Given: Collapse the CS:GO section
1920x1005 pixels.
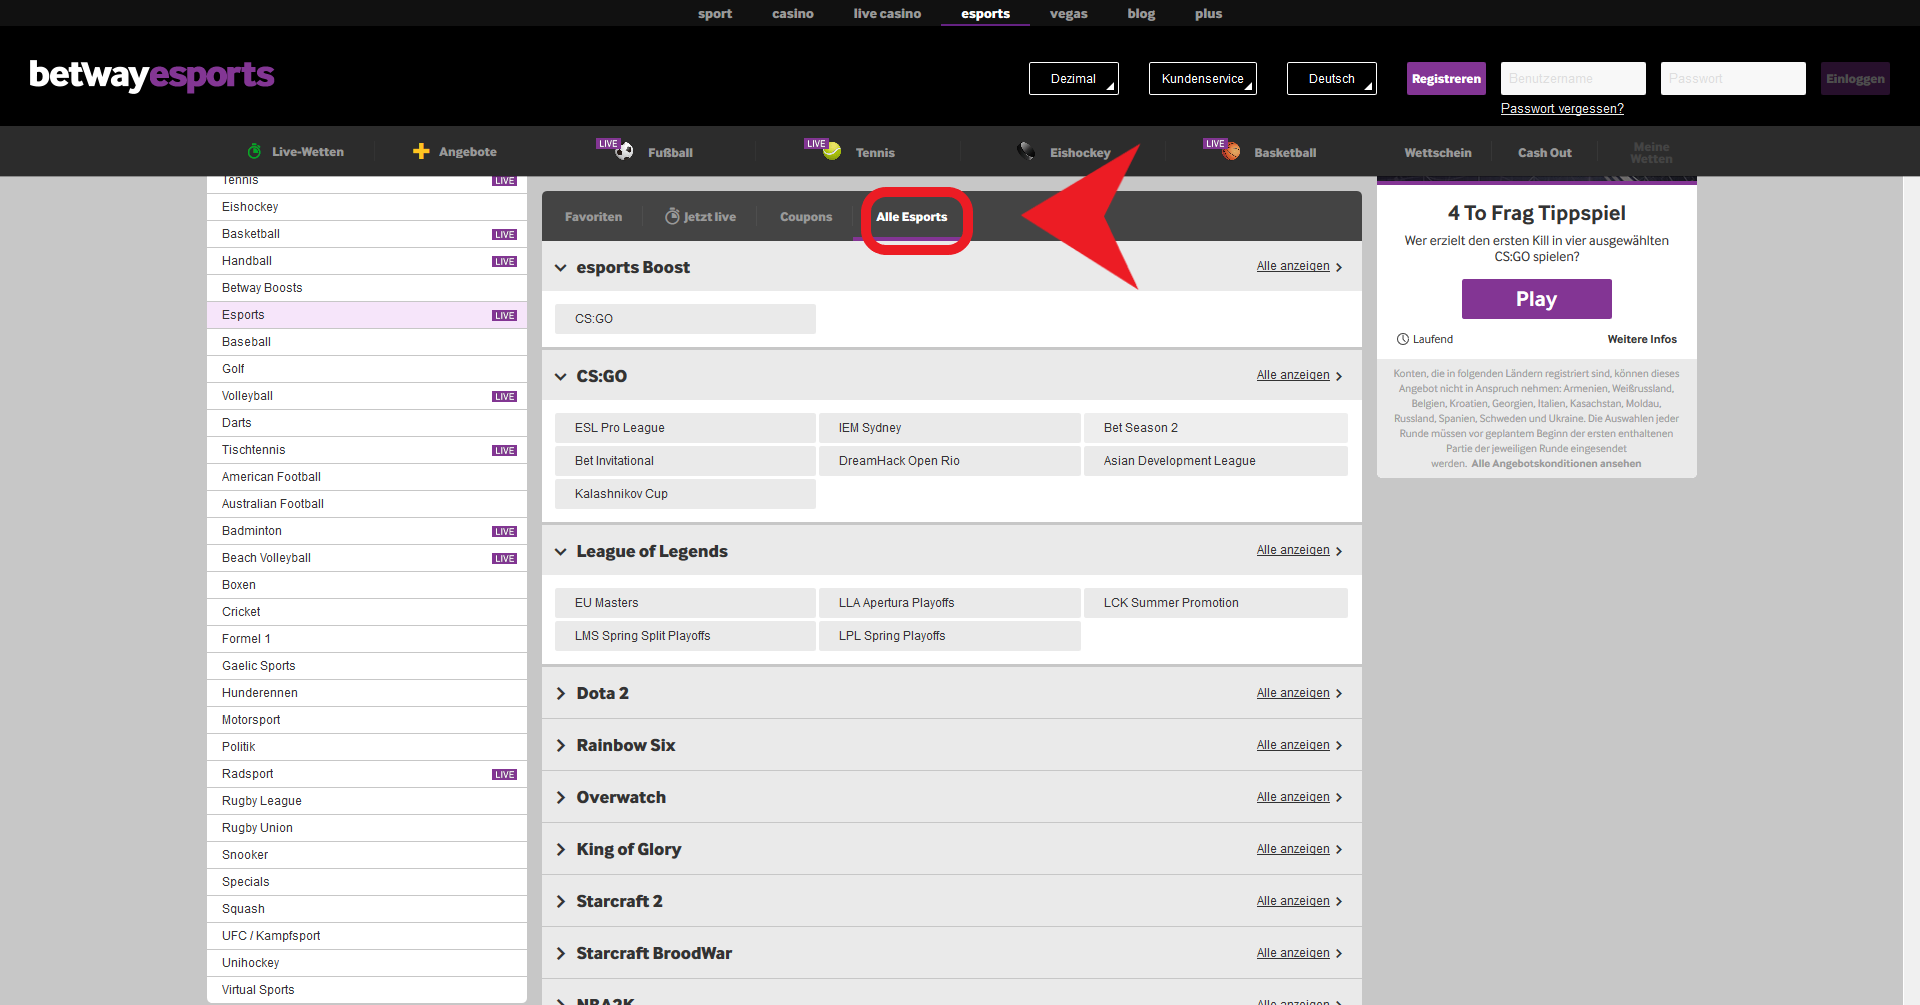Looking at the screenshot, I should click(x=561, y=376).
